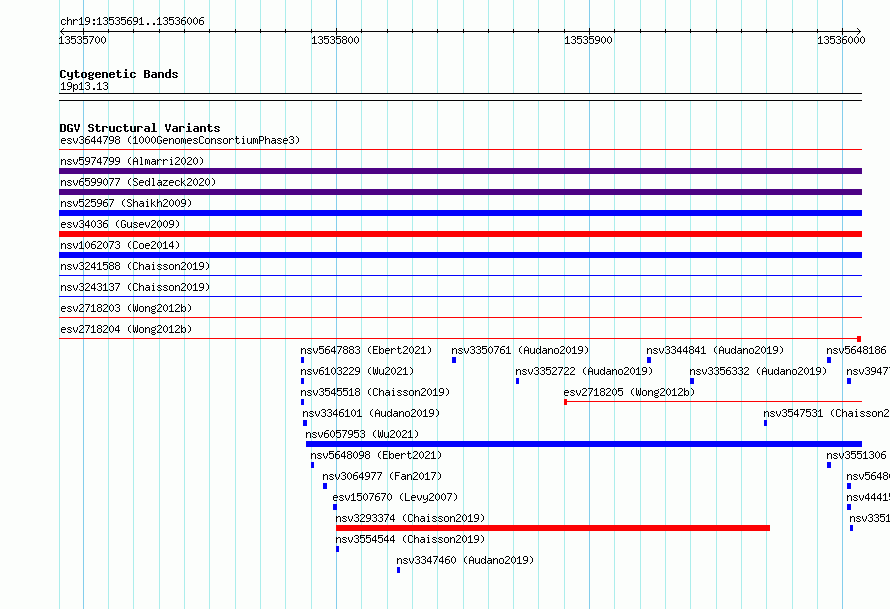Click the nsv3241588 (Chaisson2019) label

(x=135, y=266)
